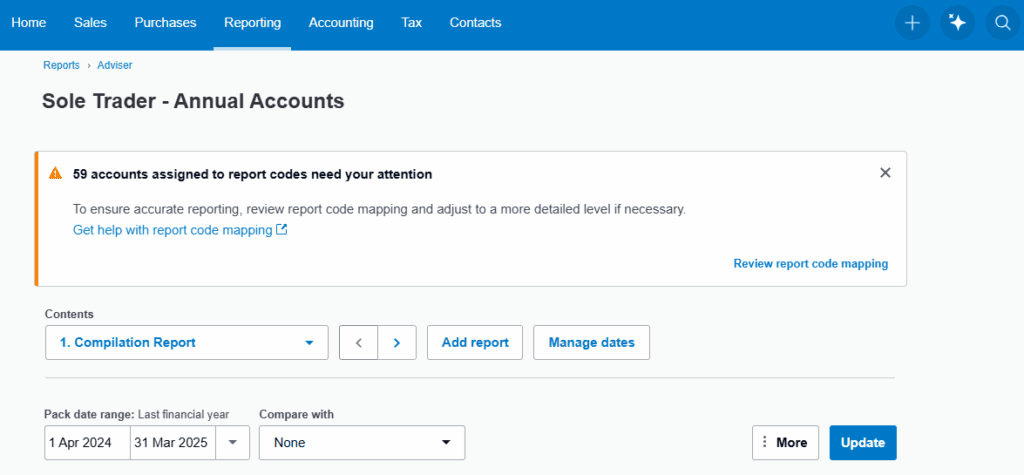Image resolution: width=1024 pixels, height=475 pixels.
Task: Click the Add report button
Action: point(475,342)
